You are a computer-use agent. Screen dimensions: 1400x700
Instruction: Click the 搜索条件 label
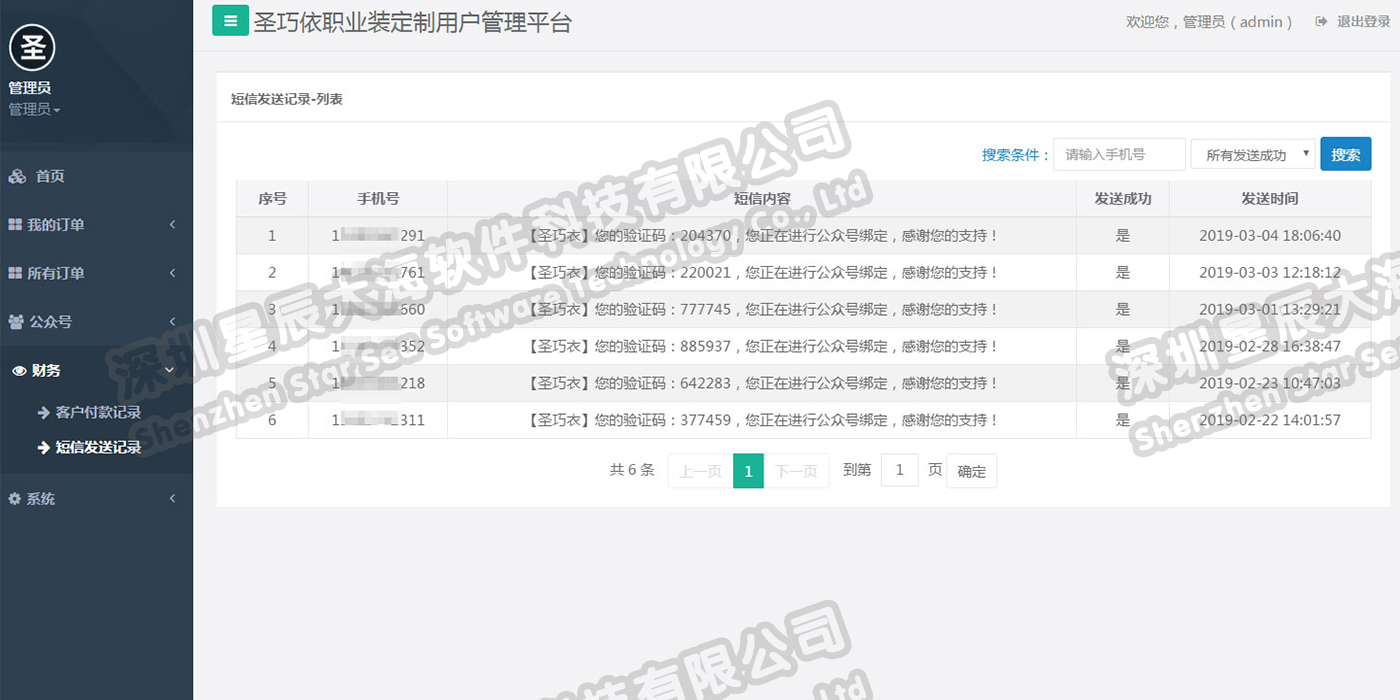point(1015,155)
